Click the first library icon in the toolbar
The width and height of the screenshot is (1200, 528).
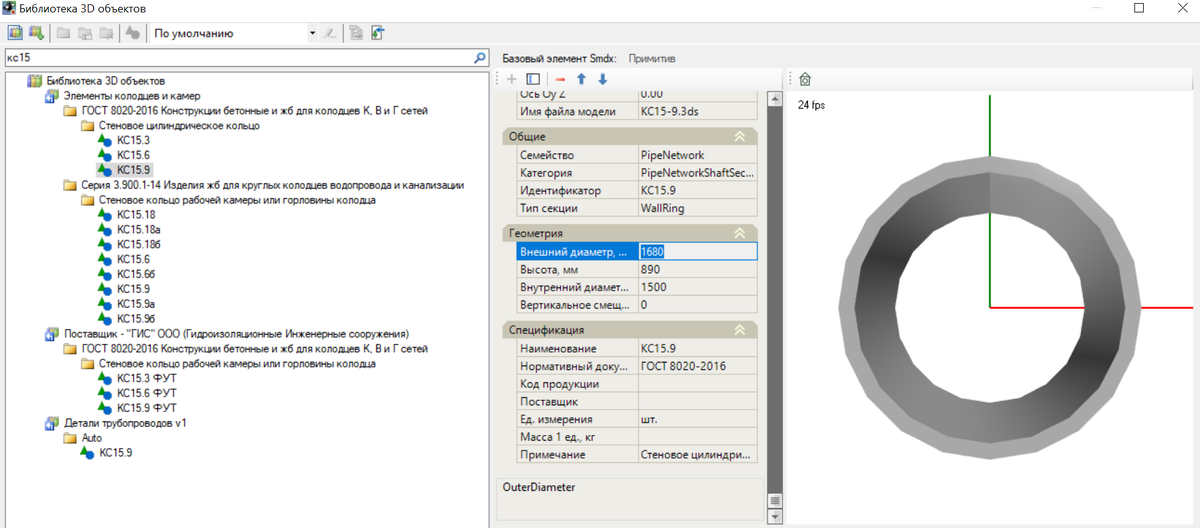click(x=15, y=33)
